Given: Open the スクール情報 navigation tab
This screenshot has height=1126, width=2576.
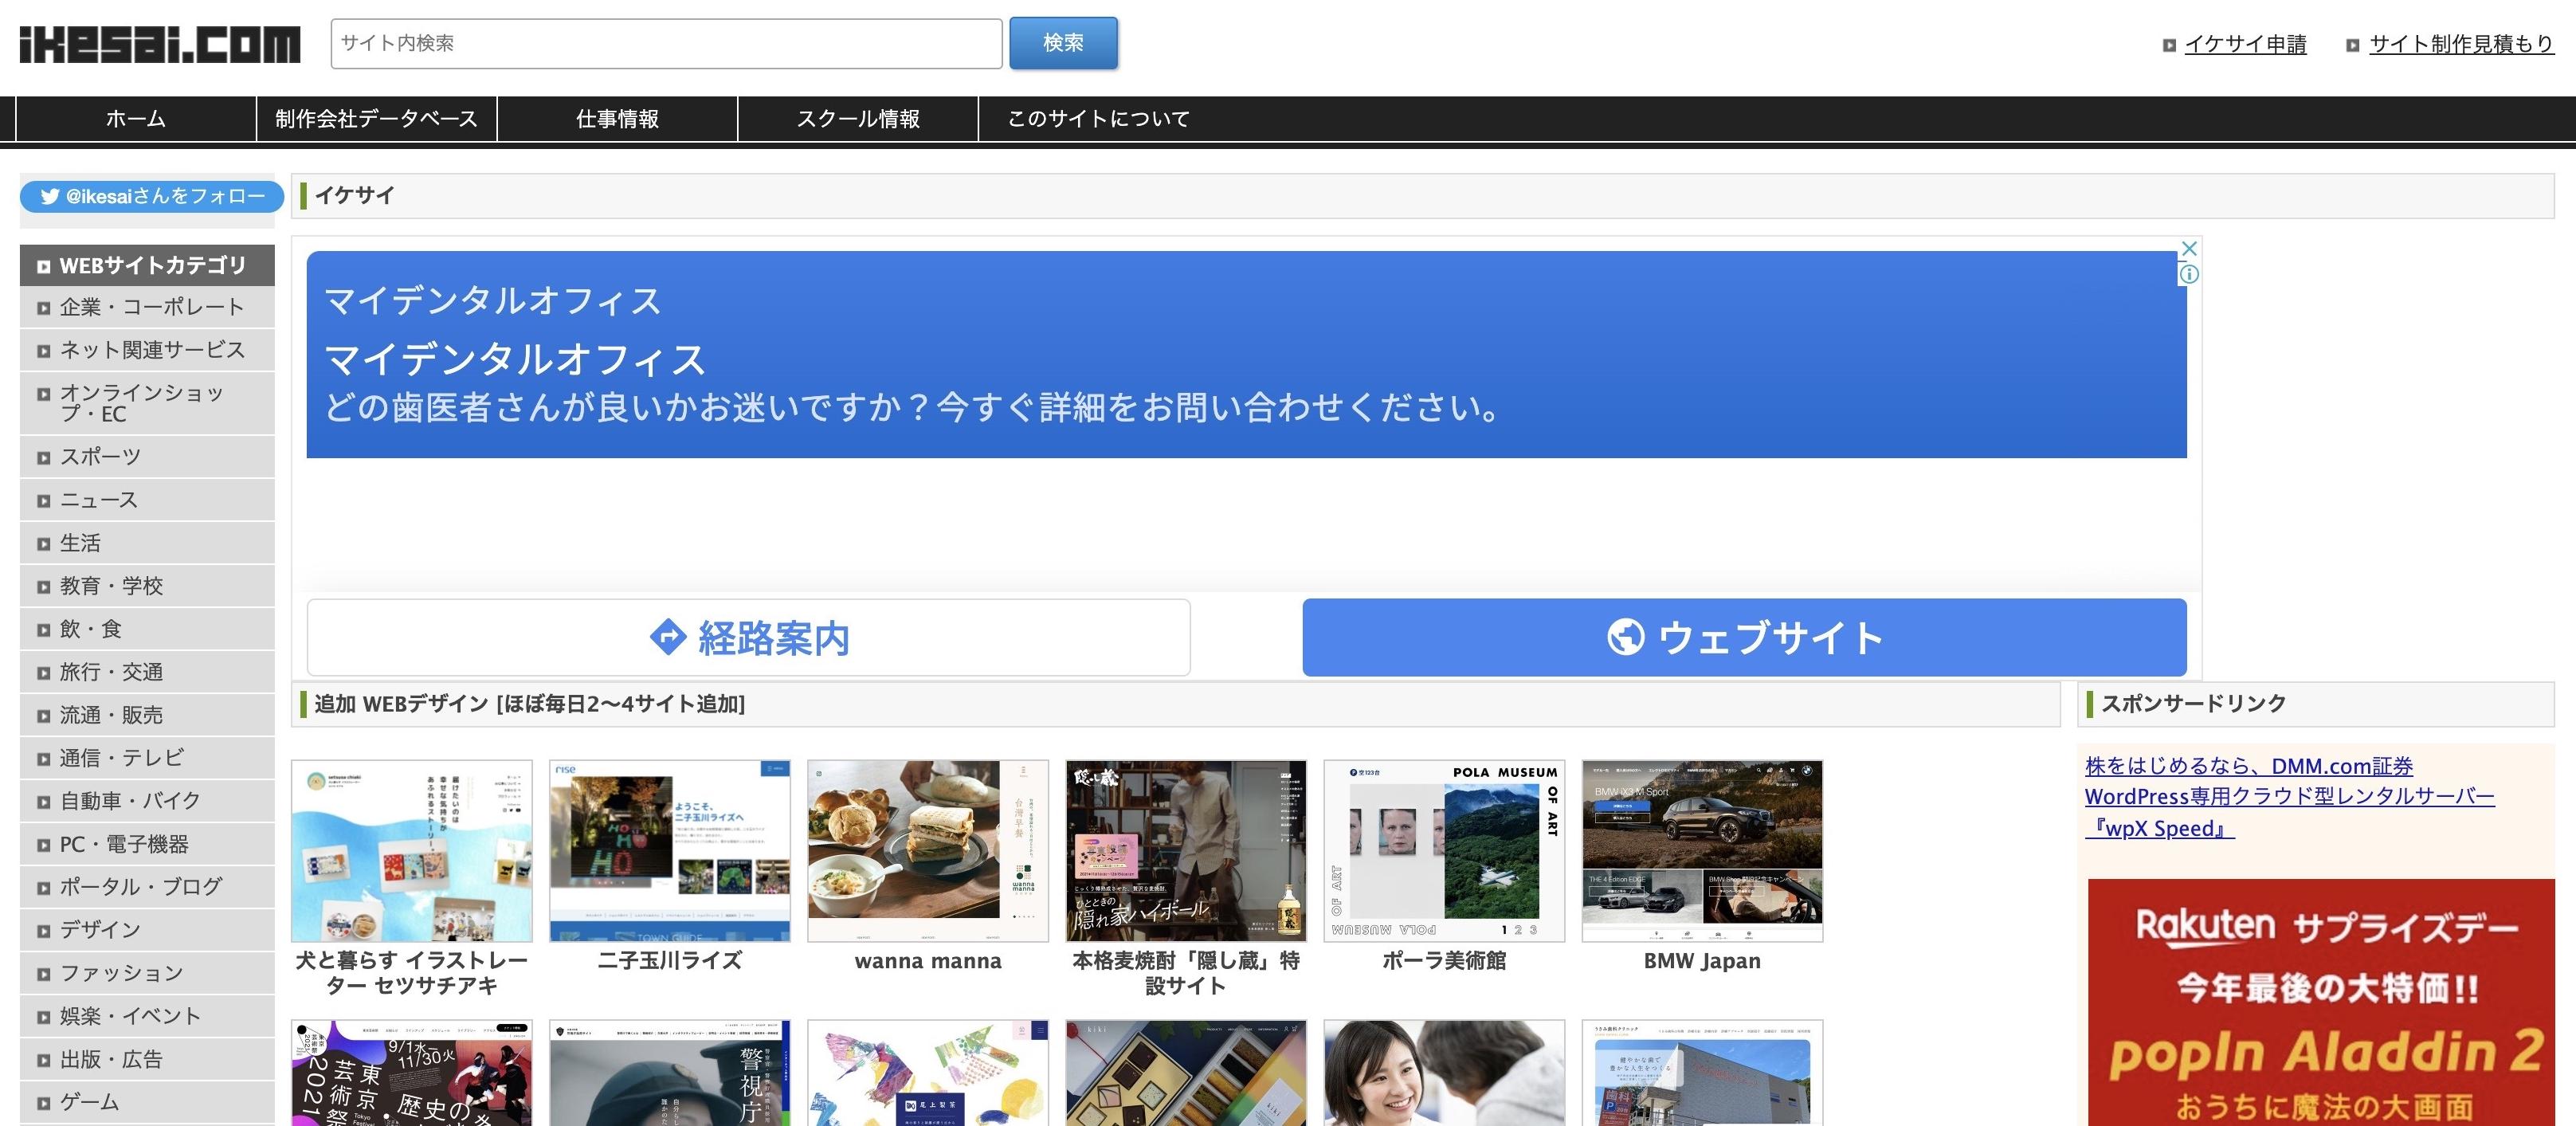Looking at the screenshot, I should 858,119.
